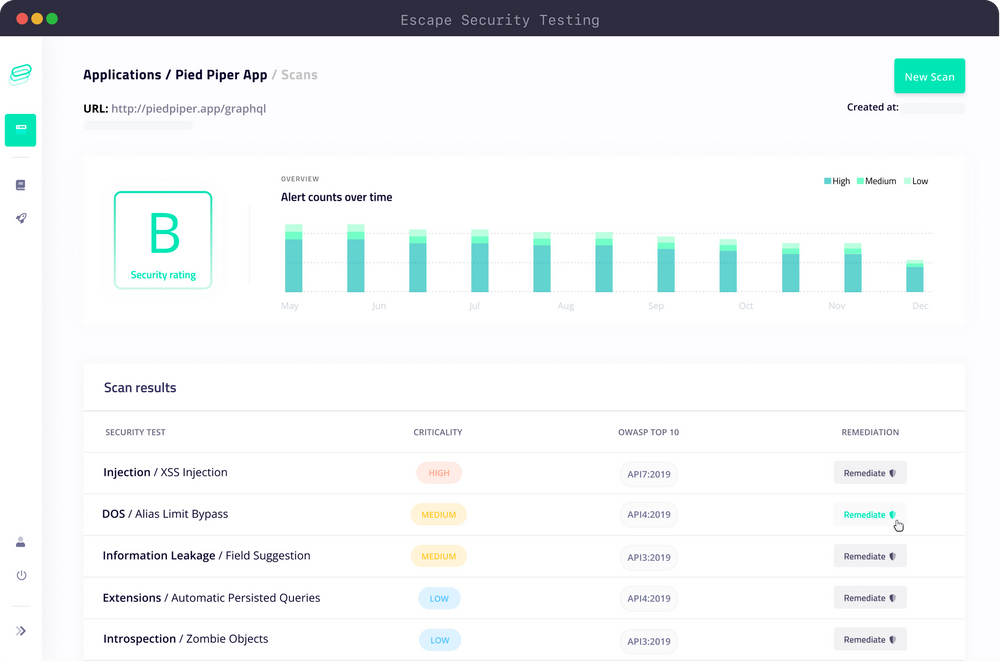
Task: Toggle Medium series in chart legend
Action: coord(876,181)
